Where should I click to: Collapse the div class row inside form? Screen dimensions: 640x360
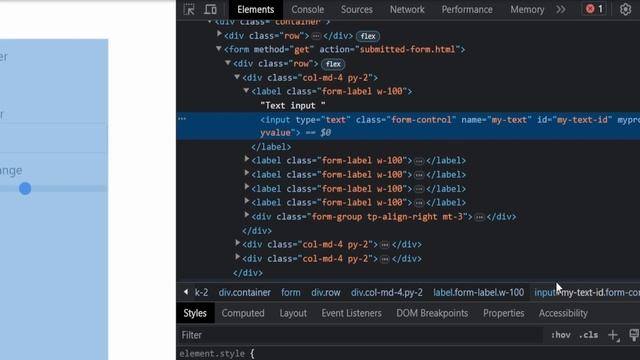pos(228,63)
